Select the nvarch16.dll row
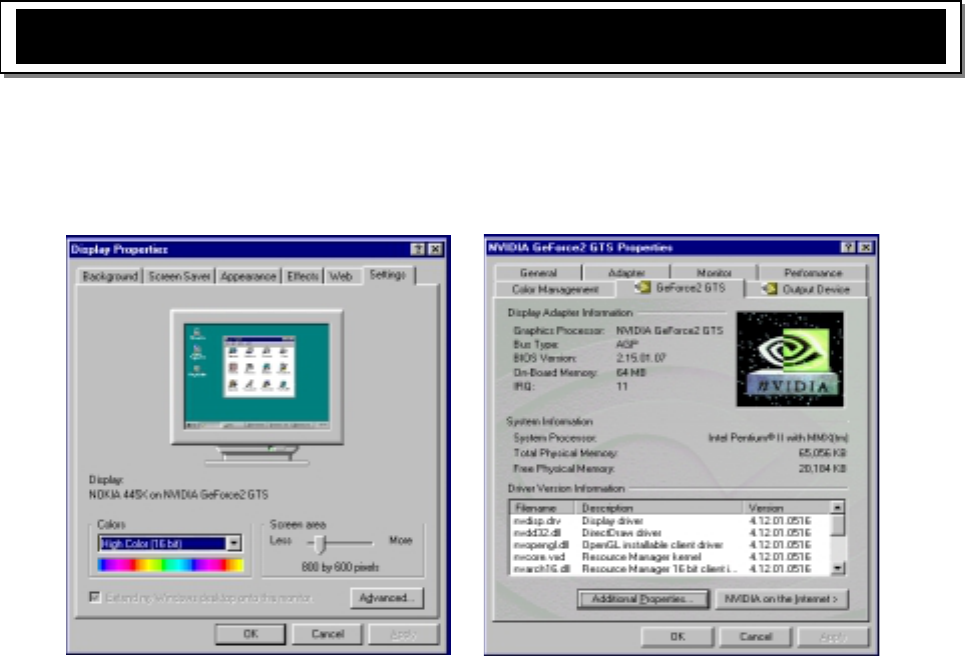 [670, 569]
